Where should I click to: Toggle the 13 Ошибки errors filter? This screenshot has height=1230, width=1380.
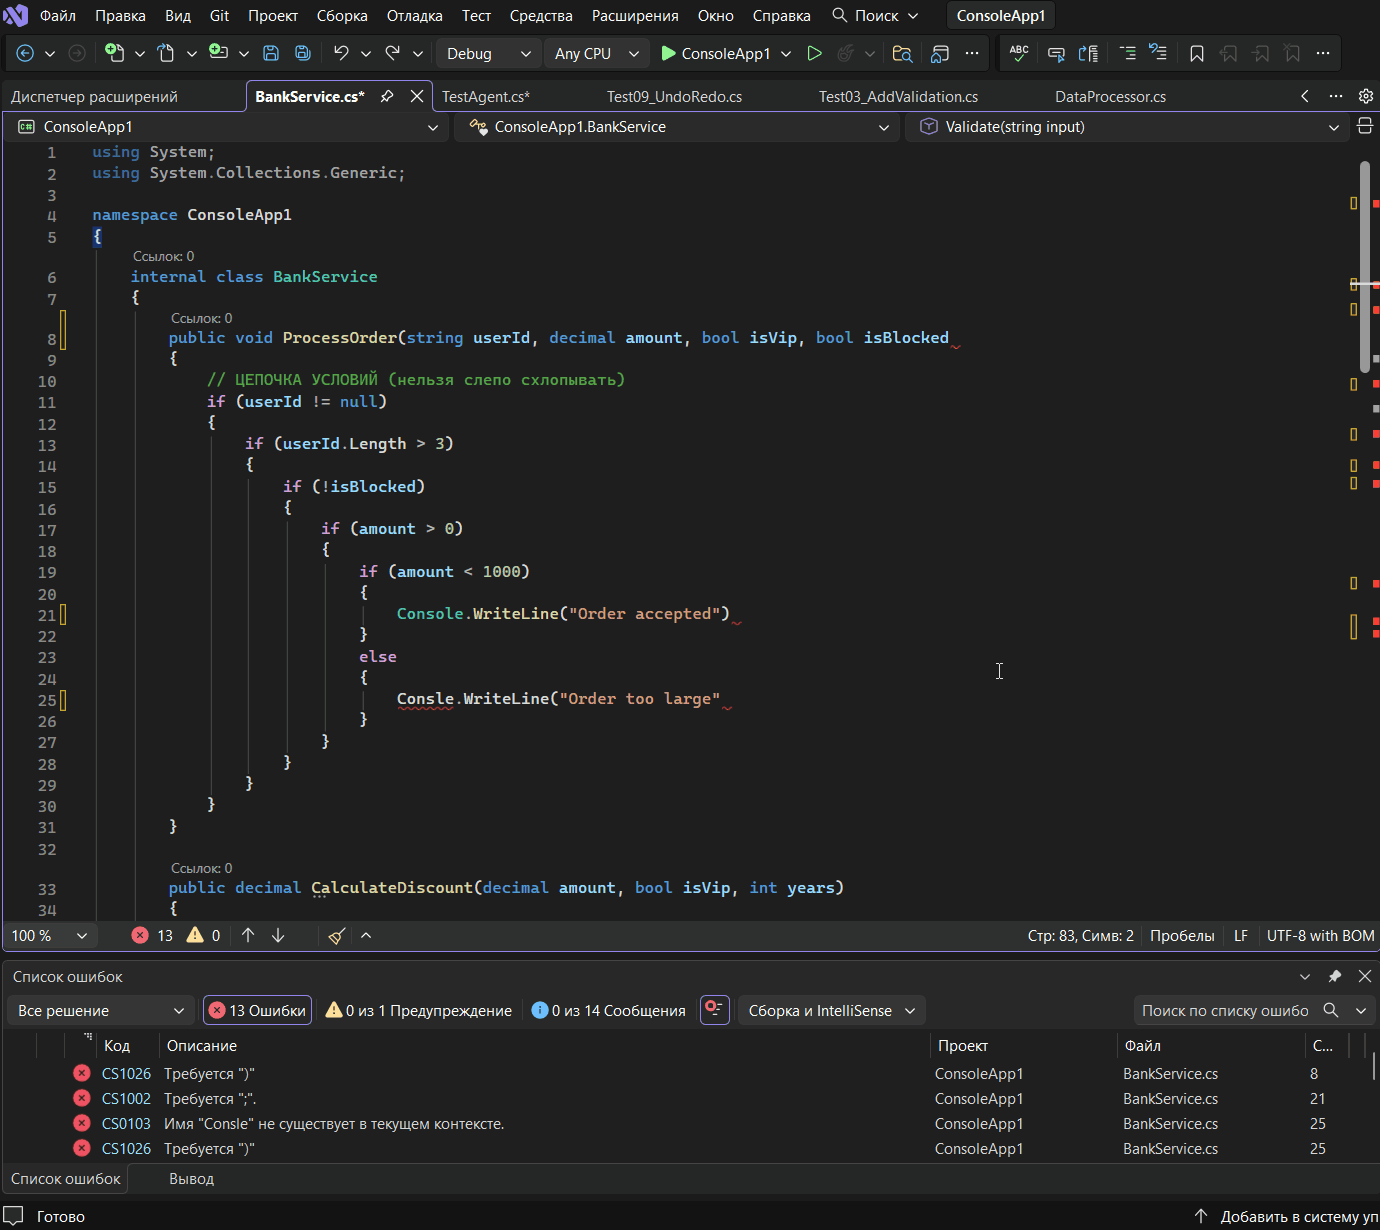pos(257,1010)
